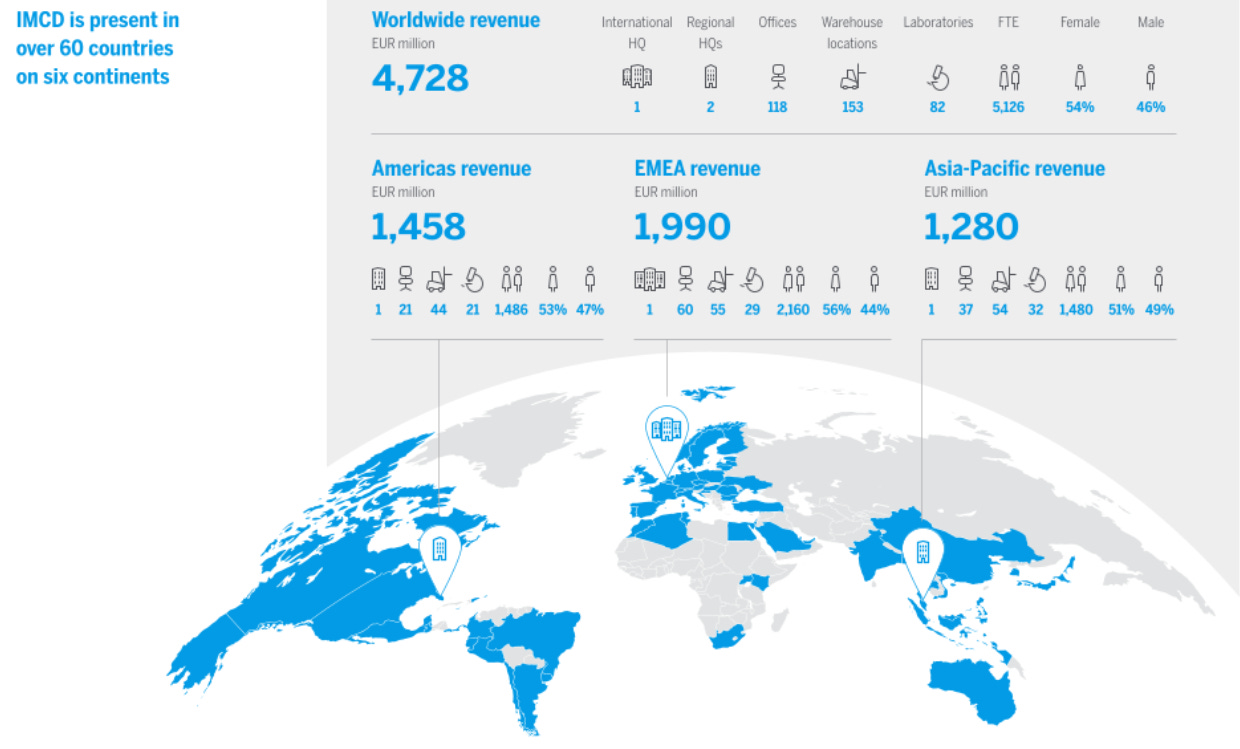This screenshot has width=1240, height=749.
Task: Click the 5,126 worldwide FTE value
Action: pyautogui.click(x=1008, y=107)
